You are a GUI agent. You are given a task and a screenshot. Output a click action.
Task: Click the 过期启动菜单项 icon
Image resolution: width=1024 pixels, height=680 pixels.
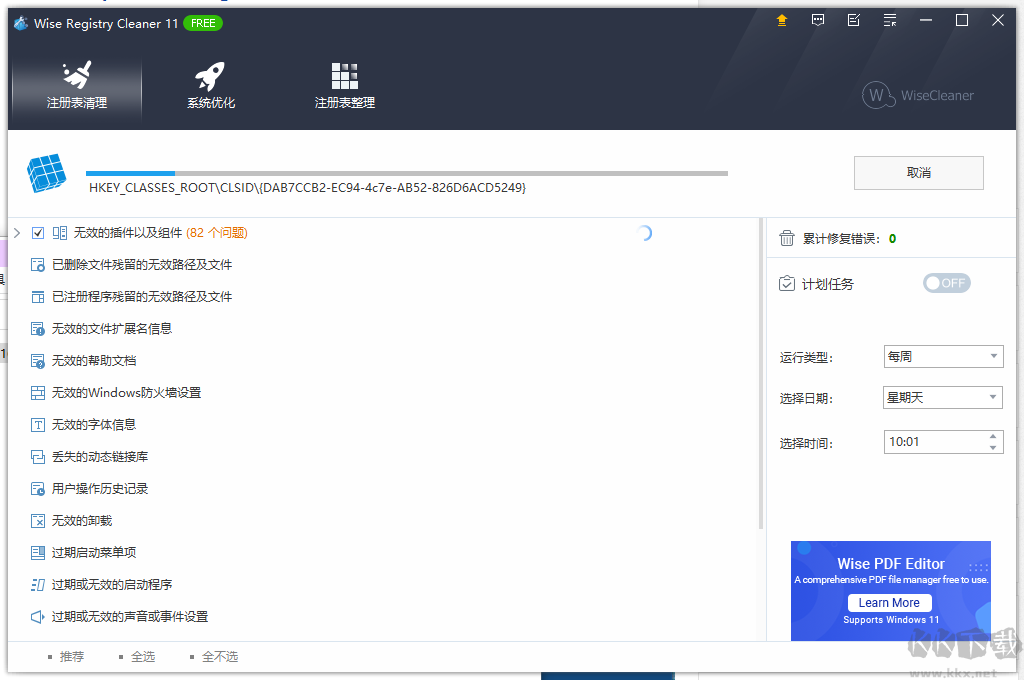(x=38, y=553)
